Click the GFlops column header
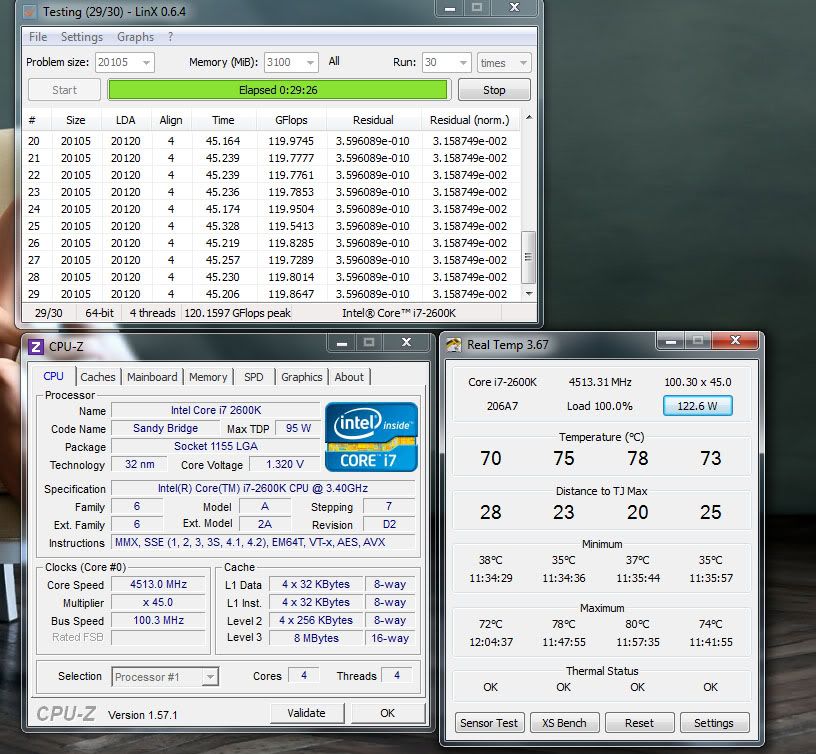This screenshot has height=754, width=816. pos(291,120)
